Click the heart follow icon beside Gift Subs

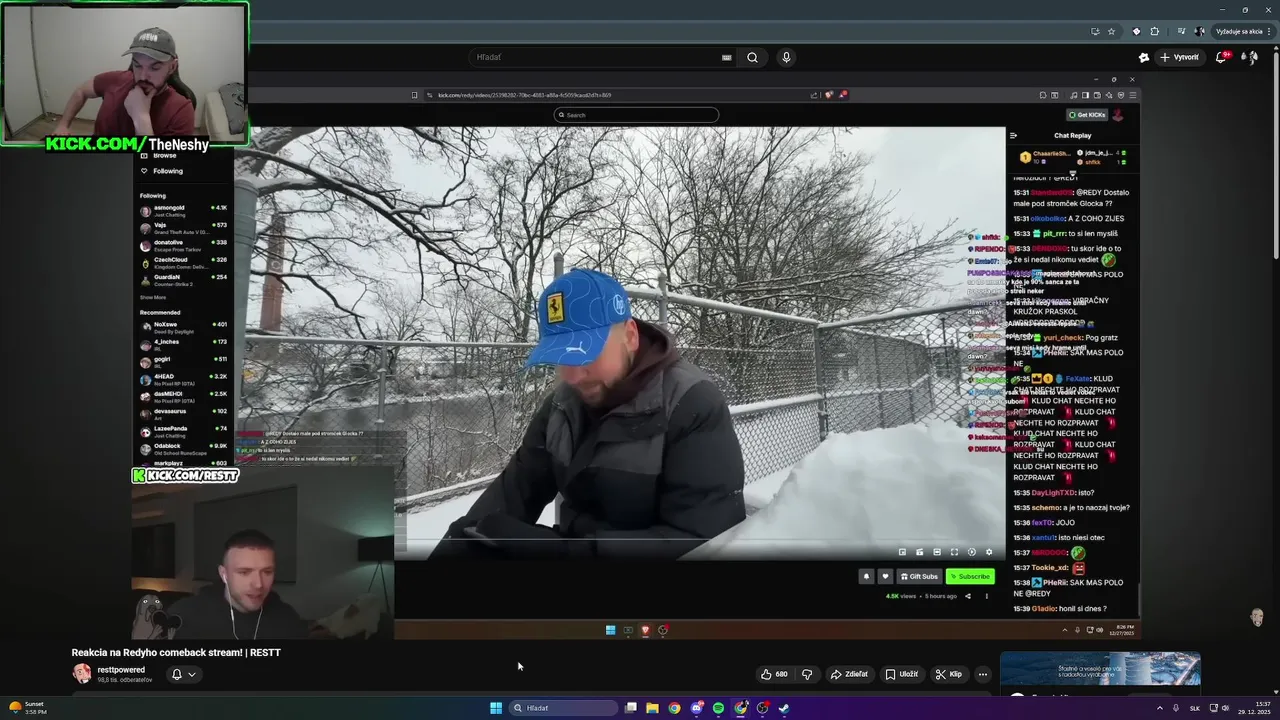coord(885,576)
